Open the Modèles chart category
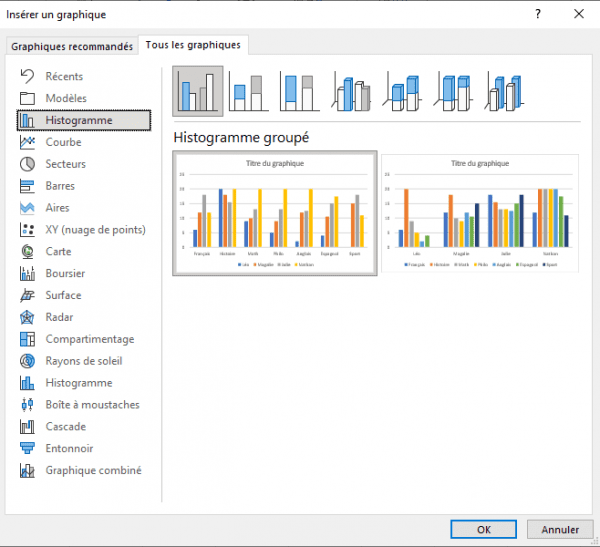 pyautogui.click(x=84, y=98)
